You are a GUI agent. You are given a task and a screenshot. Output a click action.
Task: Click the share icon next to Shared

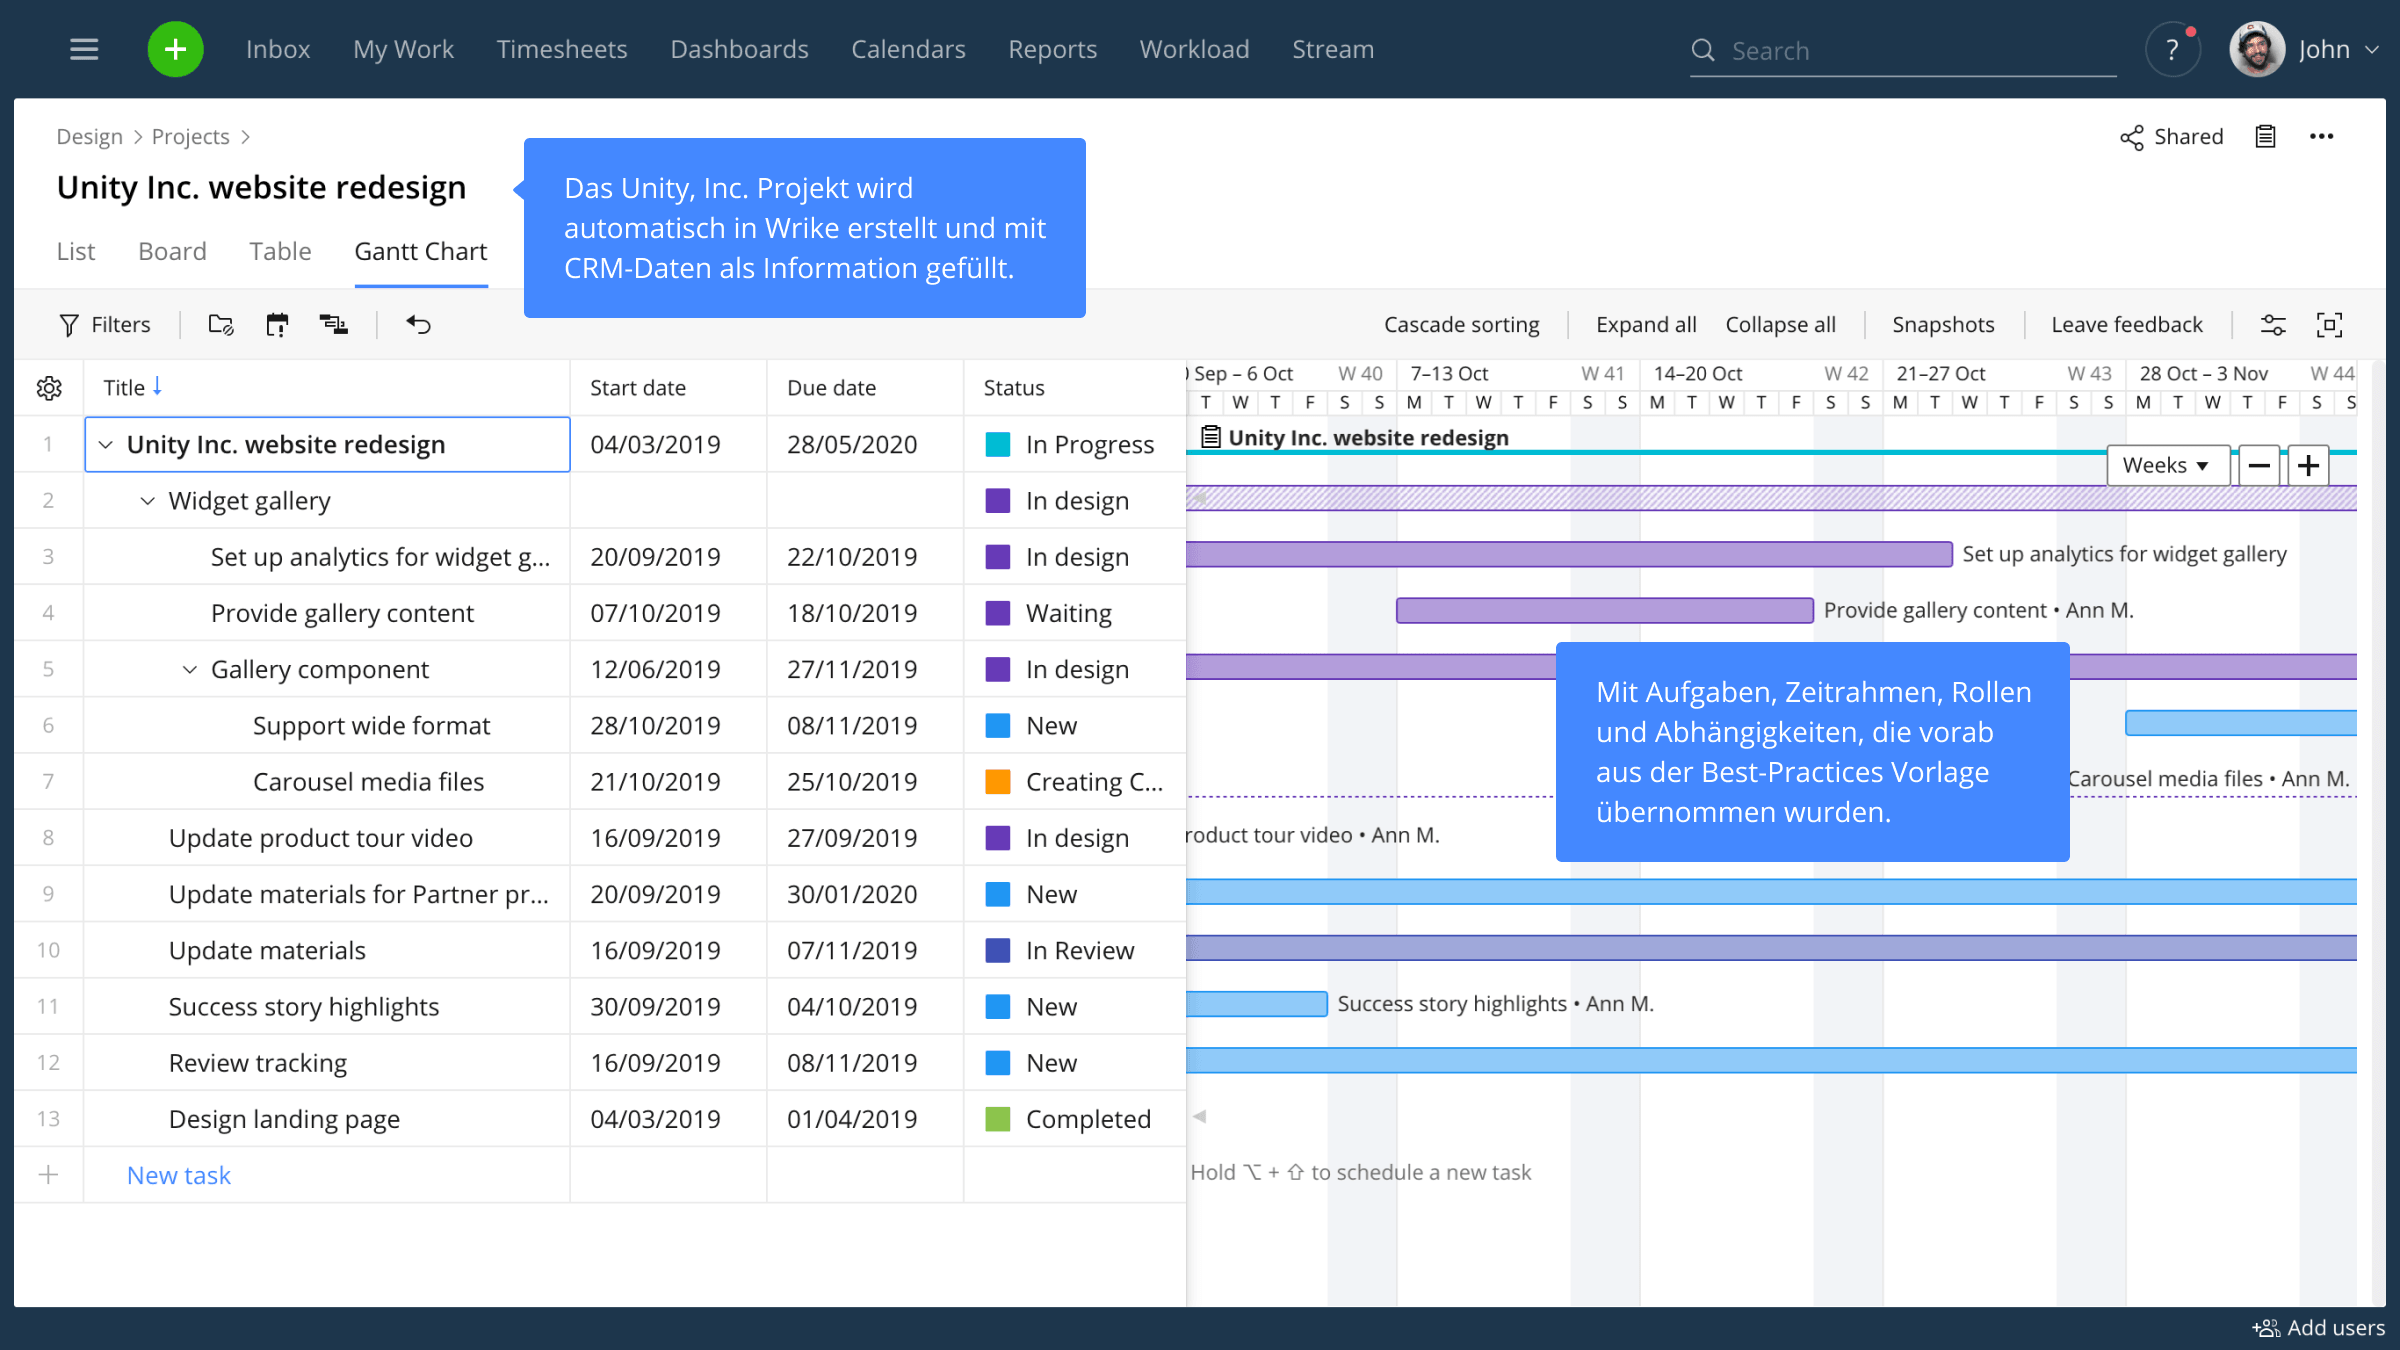click(x=2131, y=137)
